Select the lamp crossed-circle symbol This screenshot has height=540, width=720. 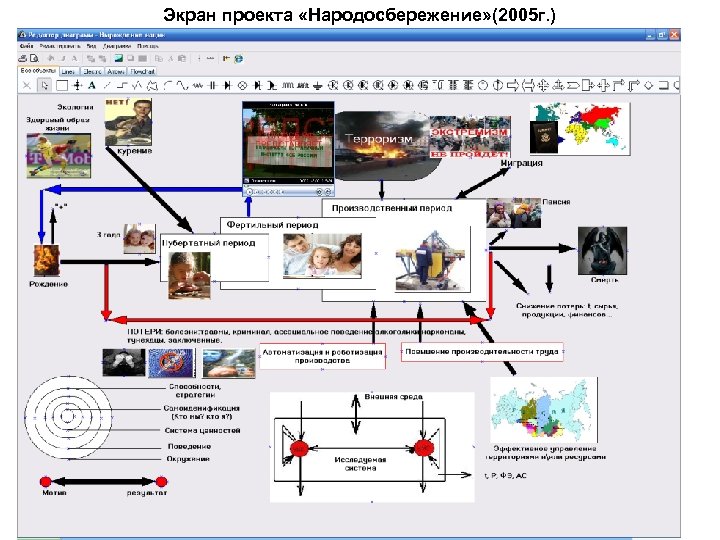(242, 85)
